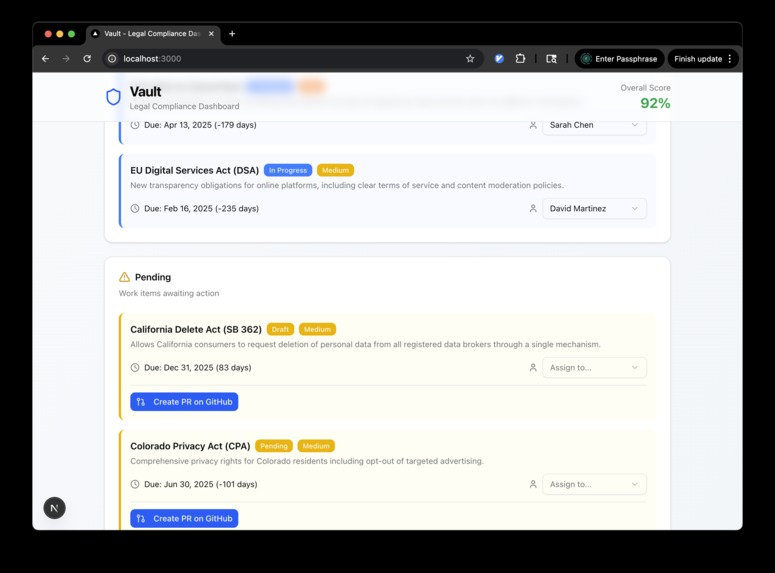Create PR on GitHub for California Delete Act

tap(184, 402)
